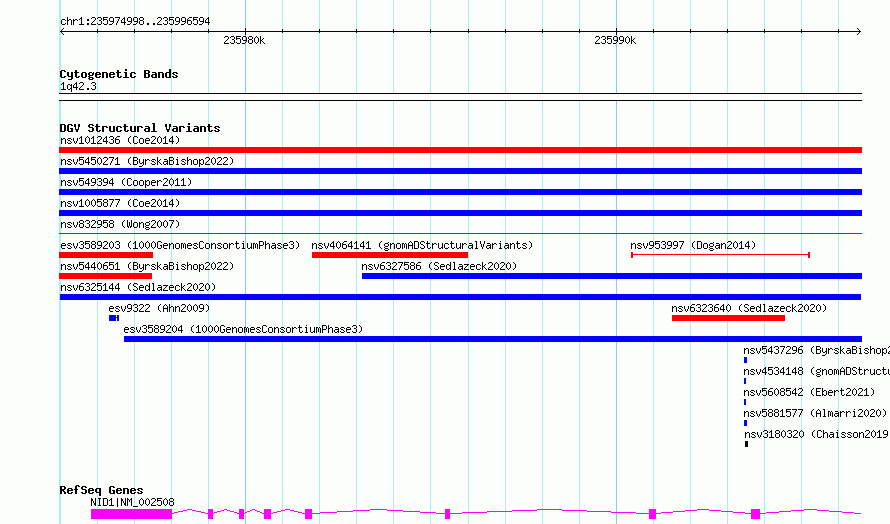Click the nsv4064141 gnomAD red bar

(x=390, y=255)
